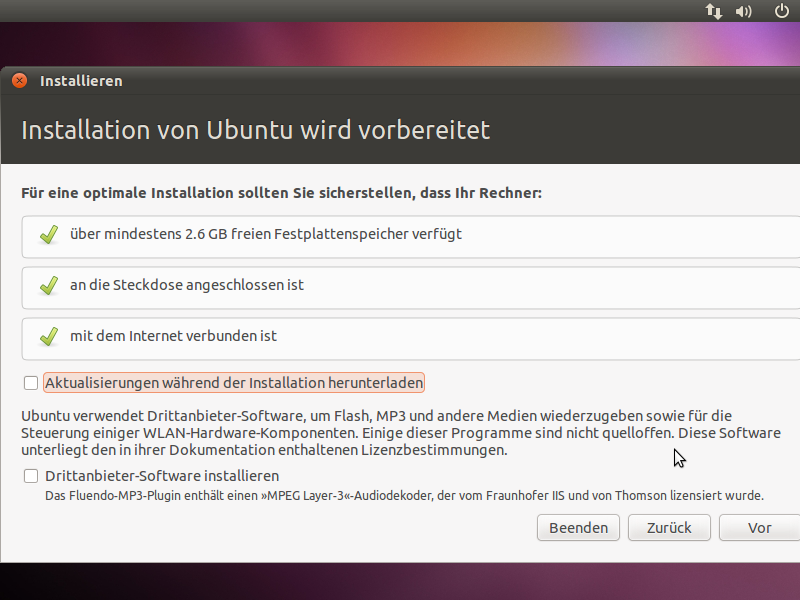Open the sound volume indicator
Image resolution: width=800 pixels, height=600 pixels.
tap(743, 11)
